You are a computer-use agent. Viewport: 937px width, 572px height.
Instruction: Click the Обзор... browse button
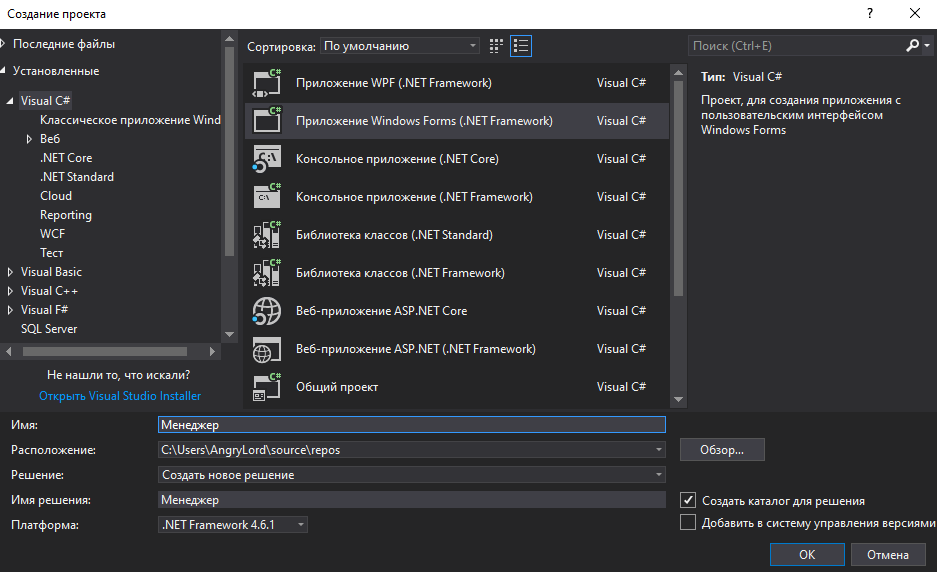[x=722, y=450]
